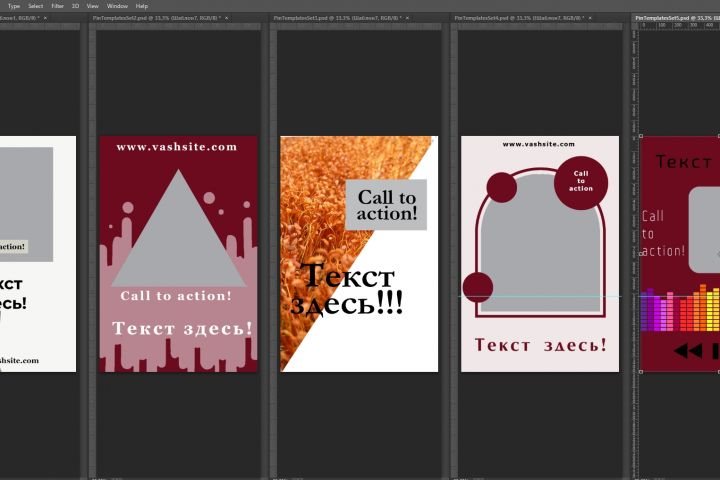Open the Help menu
720x480 pixels.
142,6
